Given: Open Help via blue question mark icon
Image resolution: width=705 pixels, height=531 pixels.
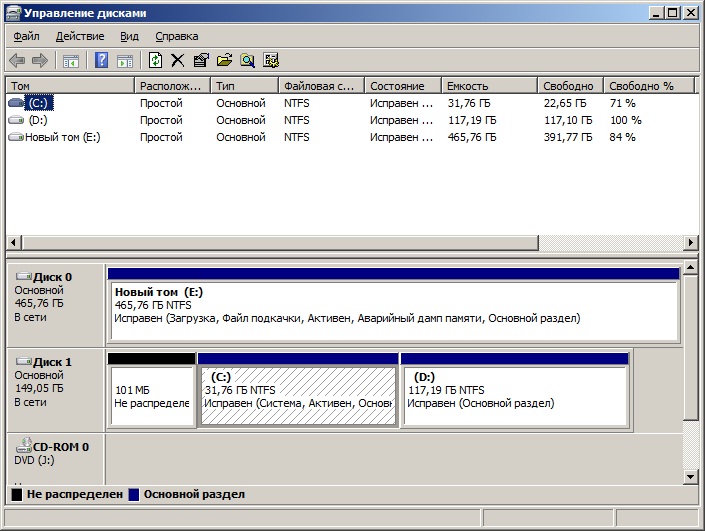Looking at the screenshot, I should tap(101, 61).
